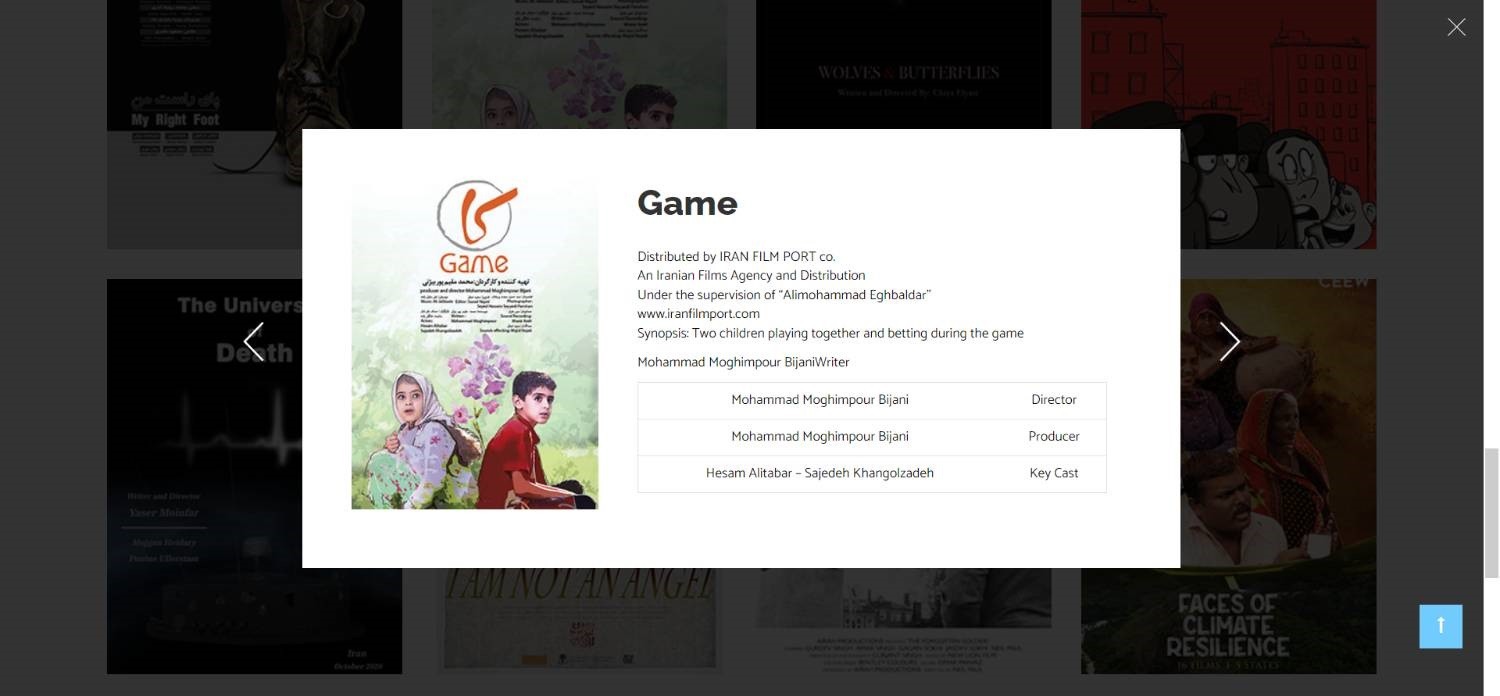The height and width of the screenshot is (696, 1500).
Task: Close the lightbox with the X icon
Action: coord(1456,27)
